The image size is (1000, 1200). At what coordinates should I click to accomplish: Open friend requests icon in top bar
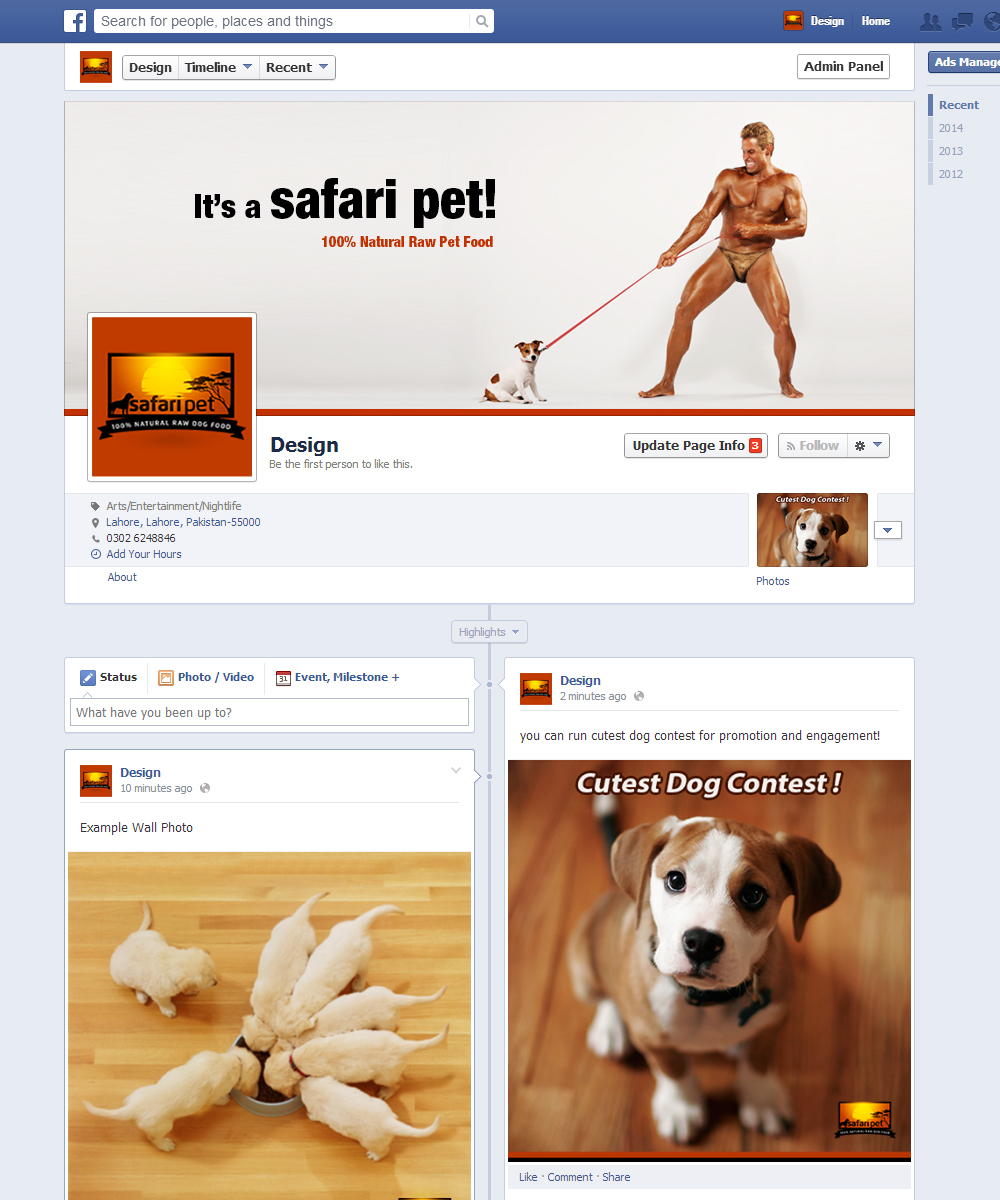[x=930, y=21]
